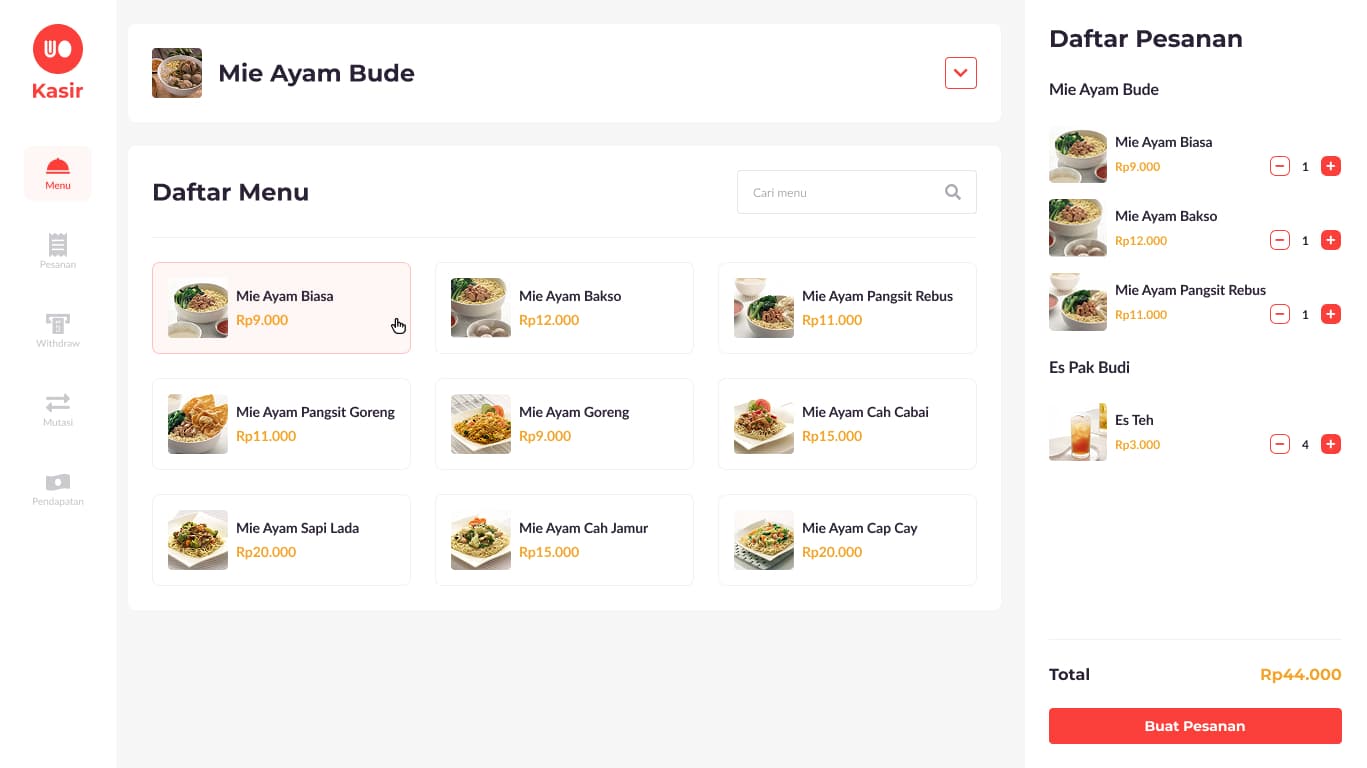Open the Withdraw page icon
Screen dimensions: 1367x768
[58, 323]
